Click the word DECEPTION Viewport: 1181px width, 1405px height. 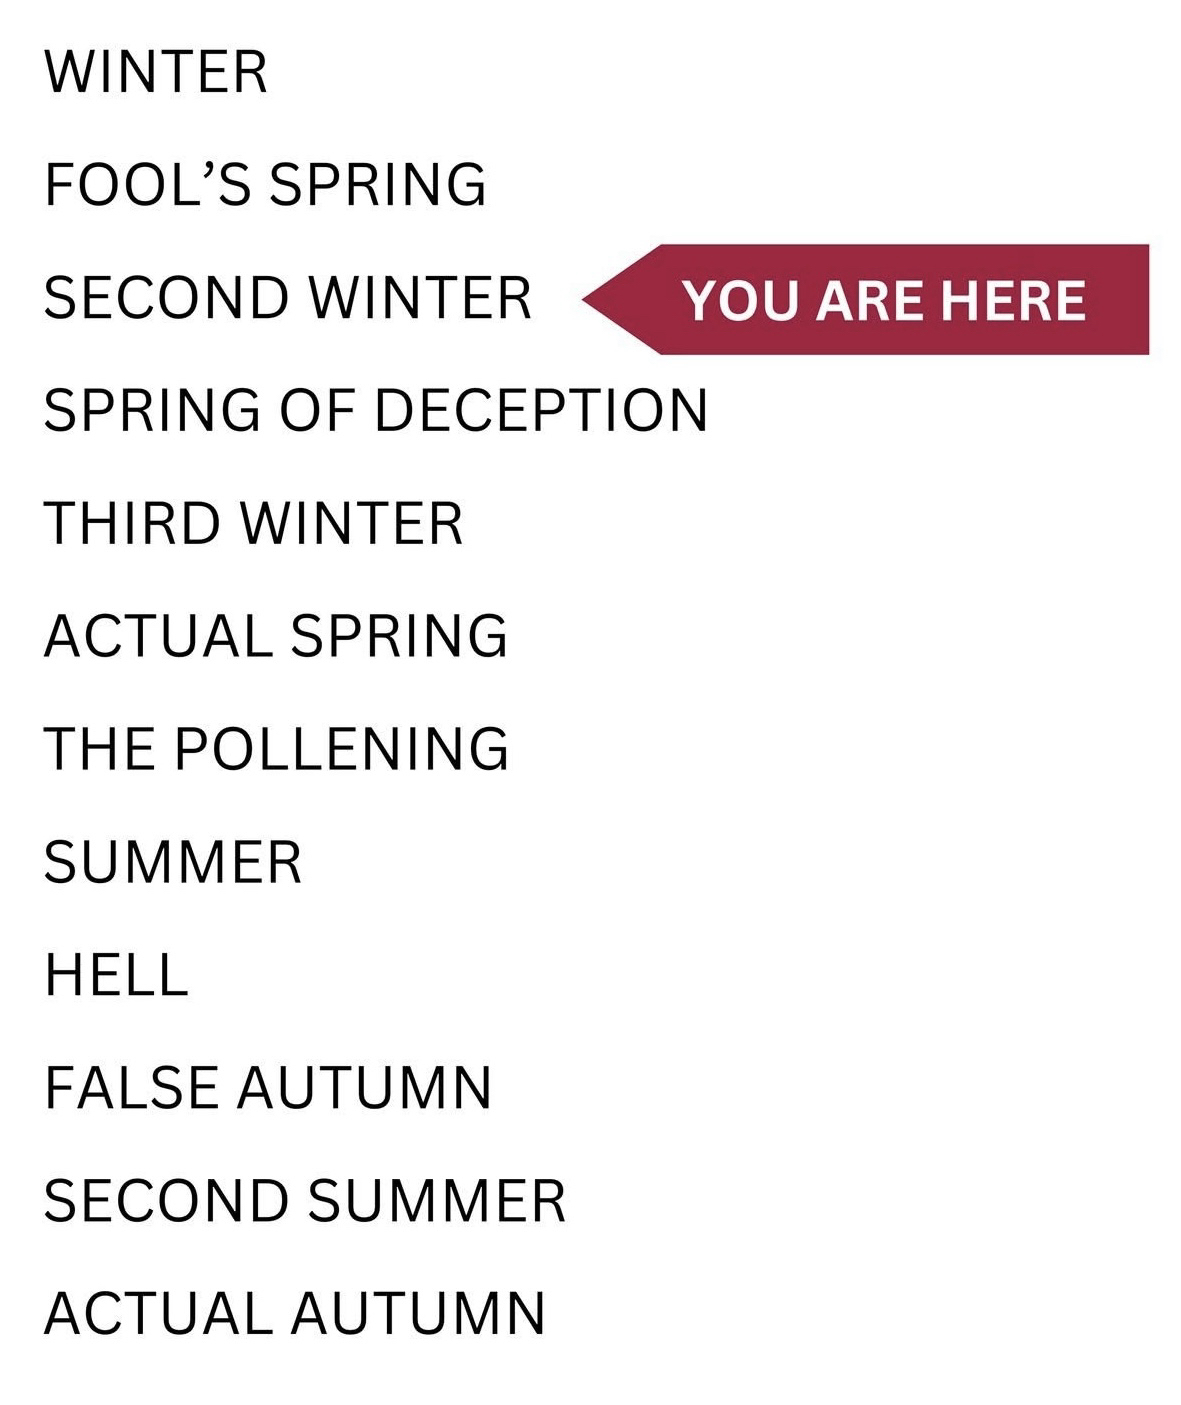541,410
